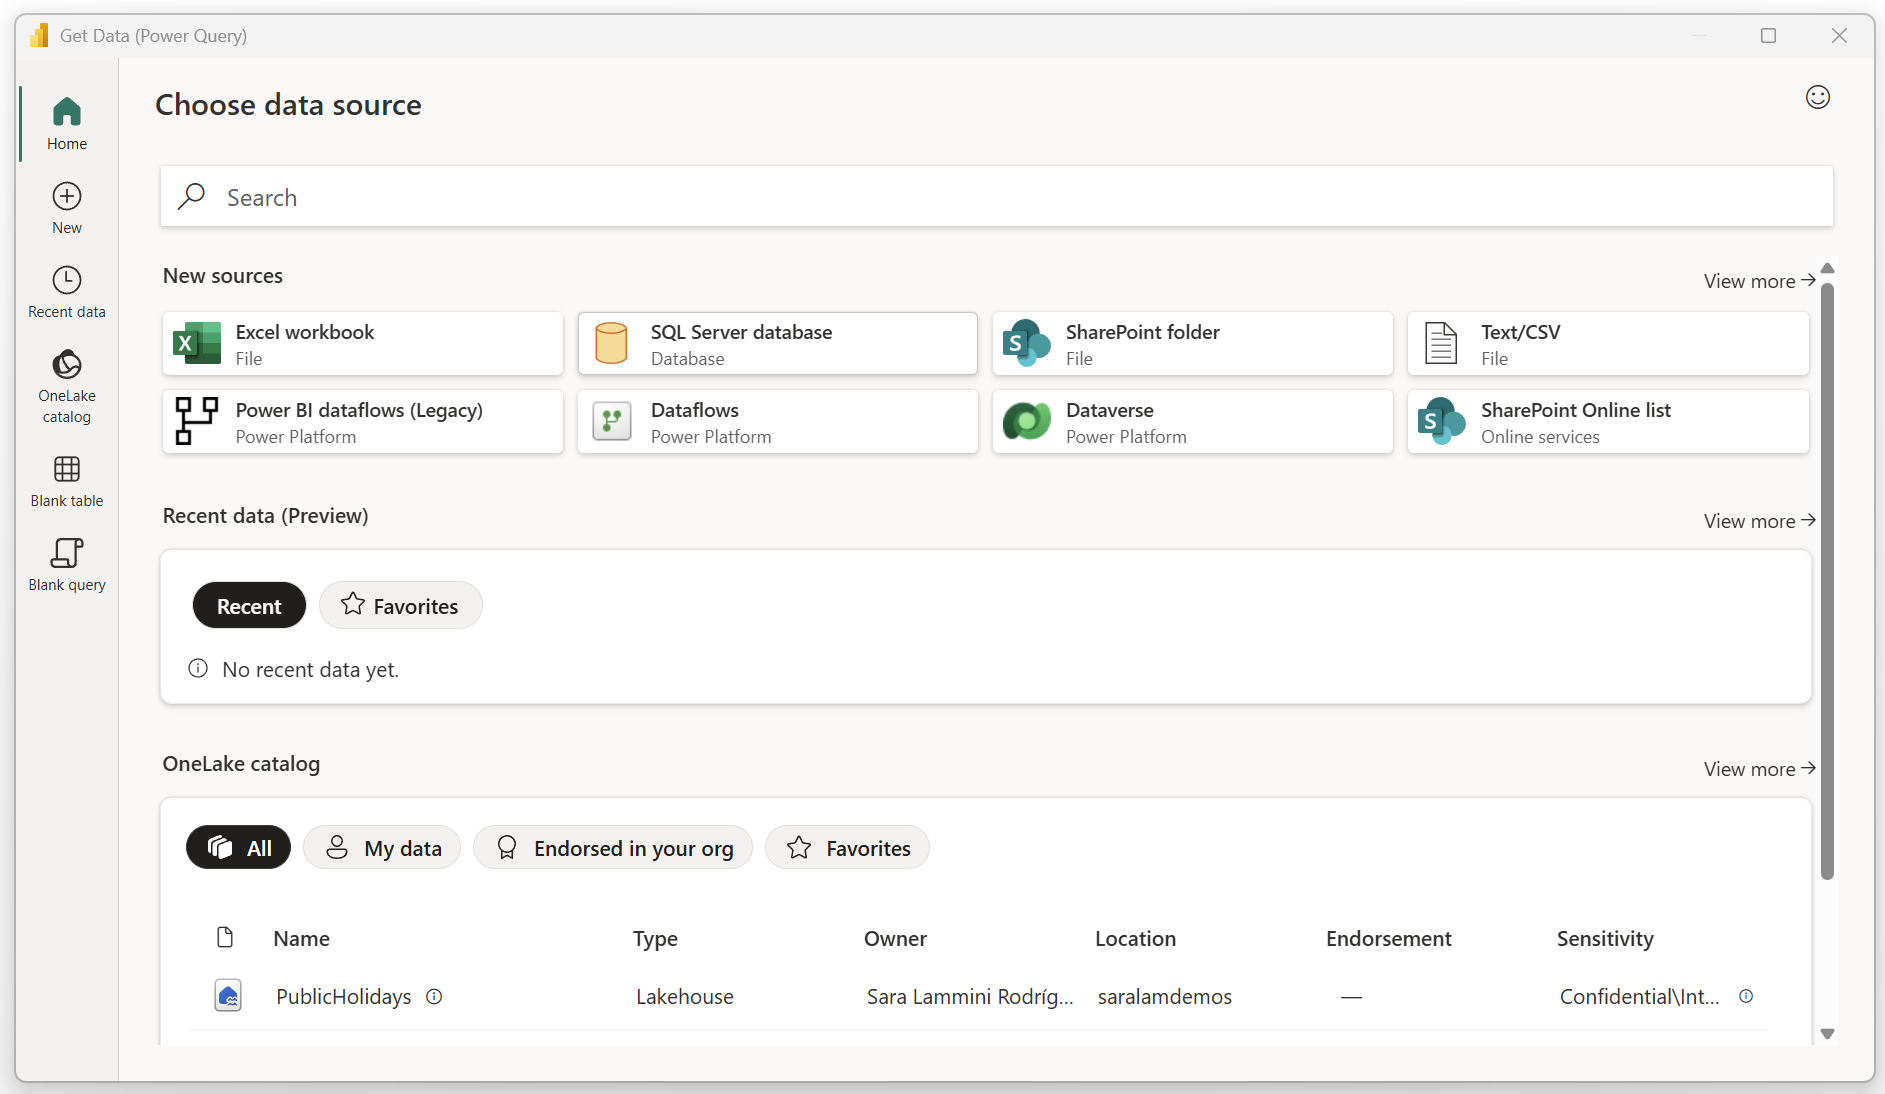
Task: Select the SharePoint Online list icon
Action: pyautogui.click(x=1442, y=421)
